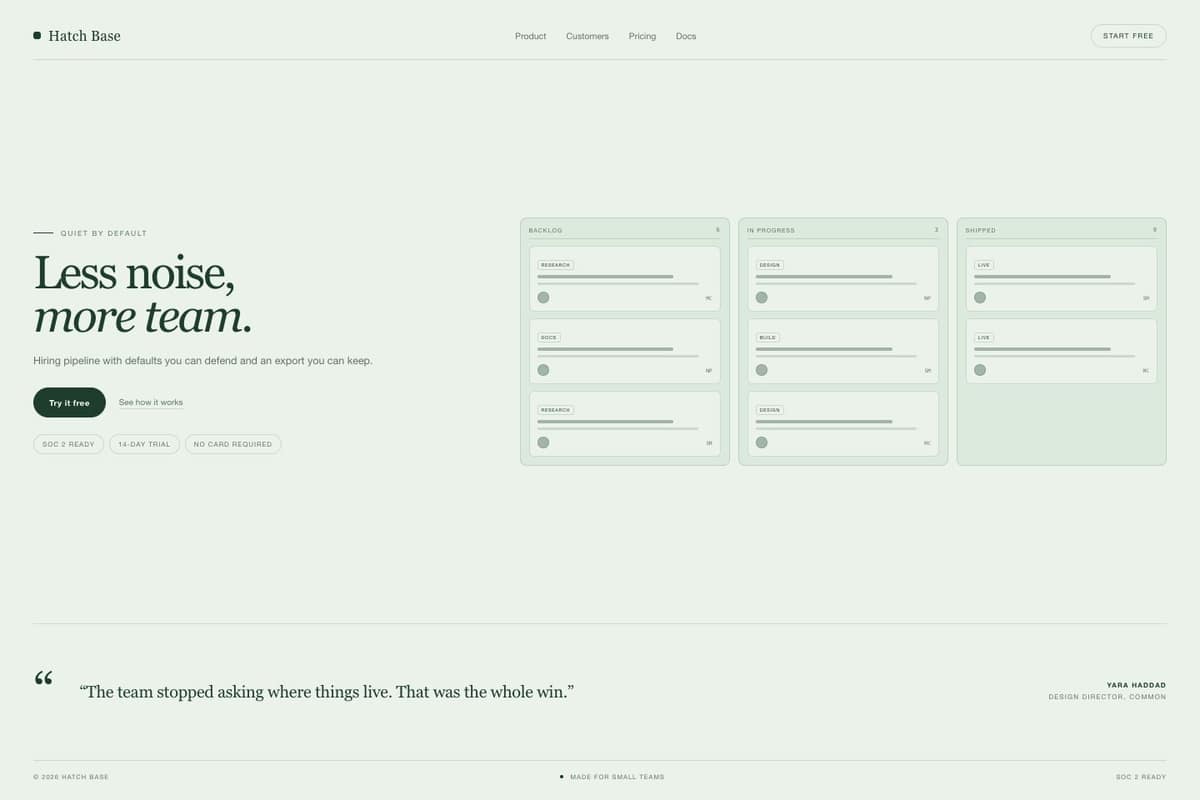This screenshot has height=800, width=1200.
Task: Click the name YARA HADDAD
Action: (1136, 685)
